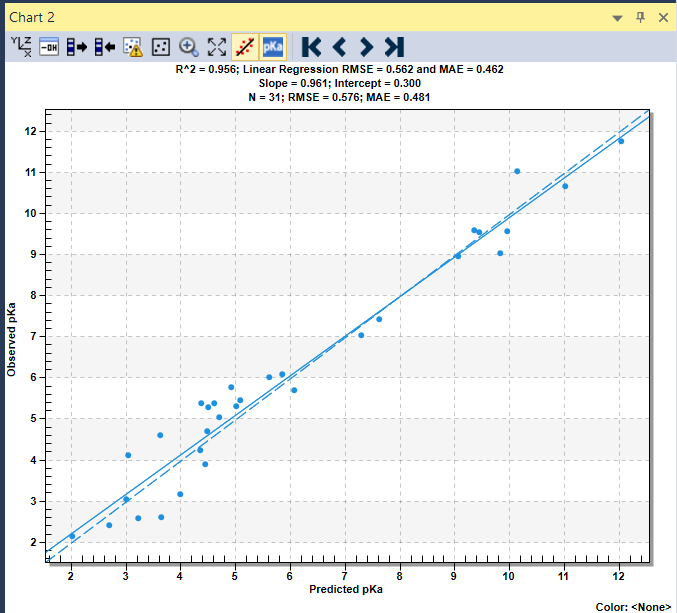
Task: Click the Predicted pKa axis label
Action: (346, 589)
